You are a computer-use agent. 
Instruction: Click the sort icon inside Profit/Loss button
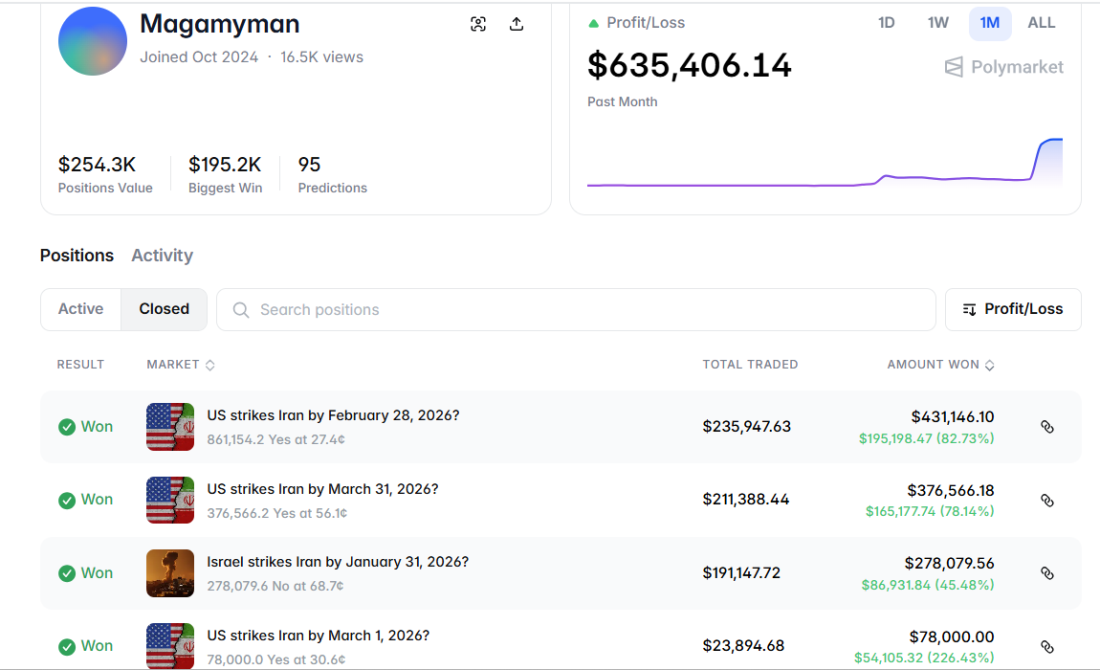click(x=969, y=310)
